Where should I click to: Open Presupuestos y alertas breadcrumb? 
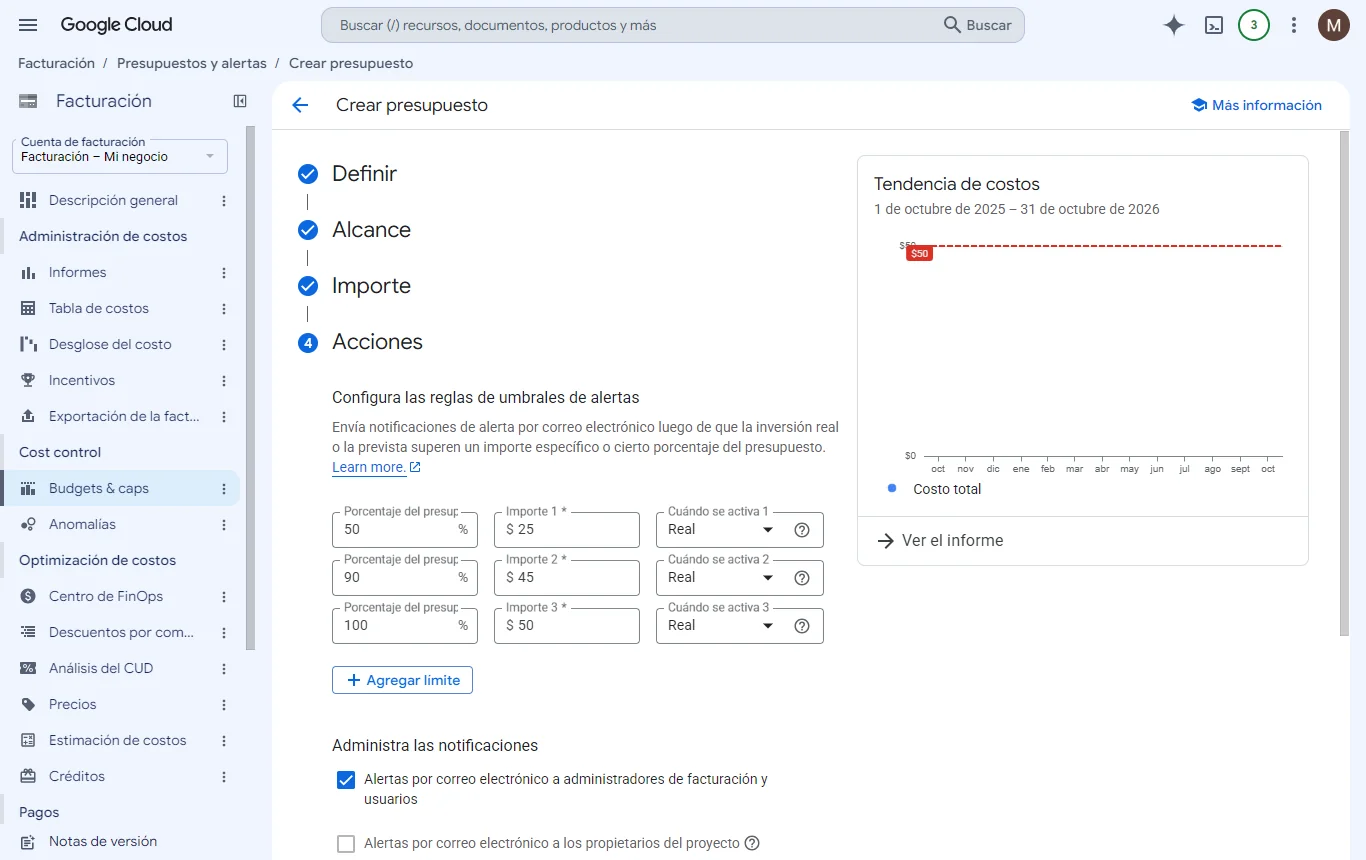[192, 63]
